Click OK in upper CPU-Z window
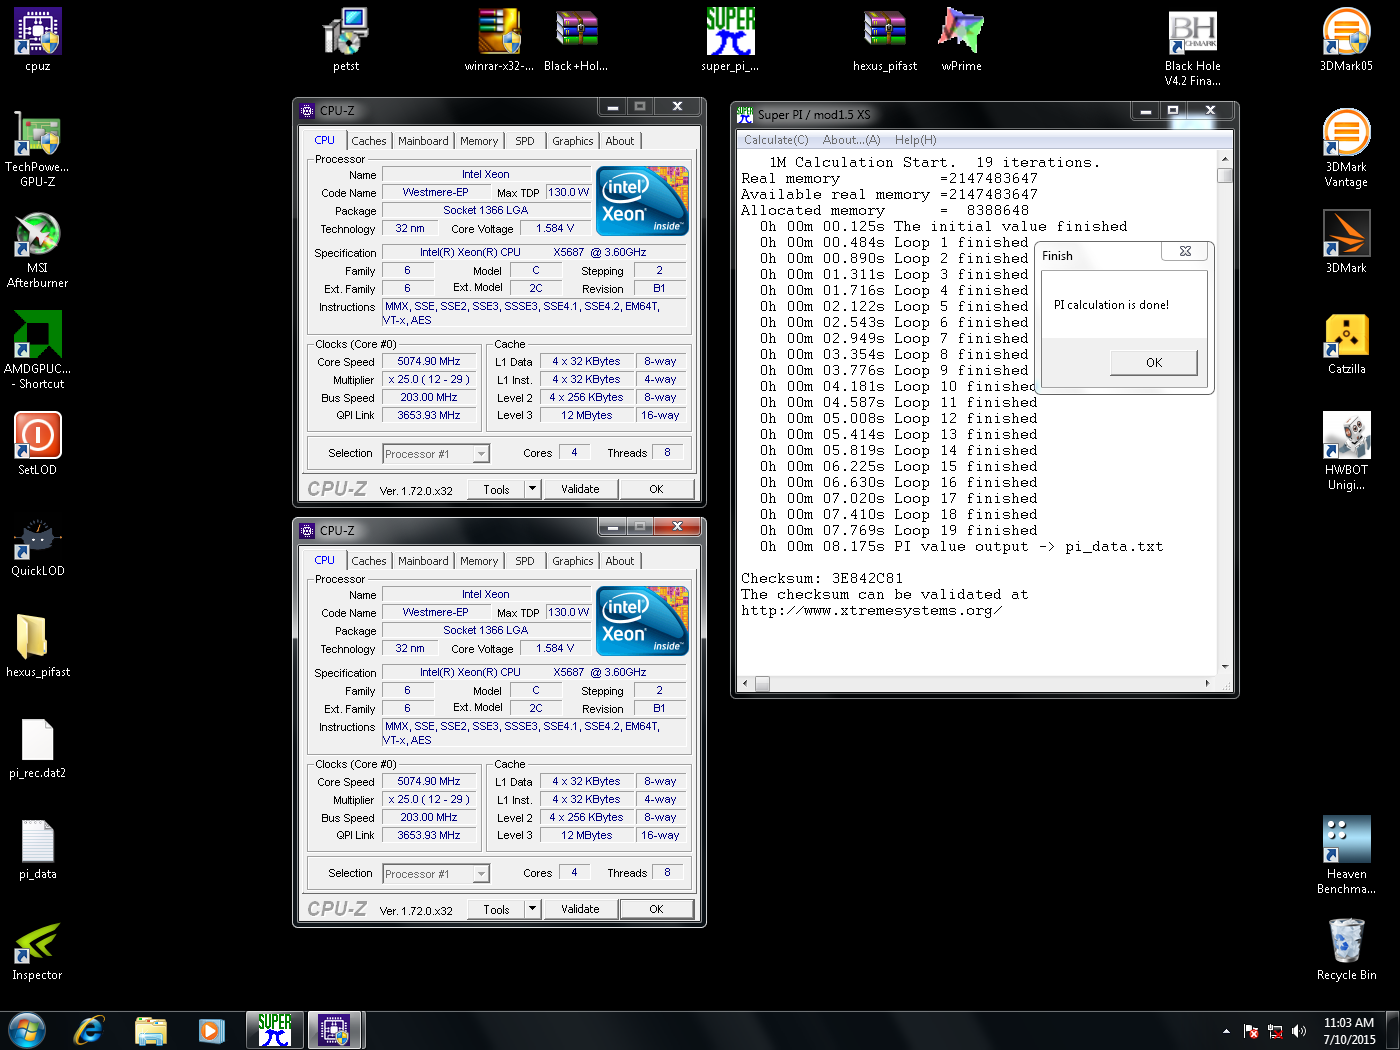 pos(656,489)
